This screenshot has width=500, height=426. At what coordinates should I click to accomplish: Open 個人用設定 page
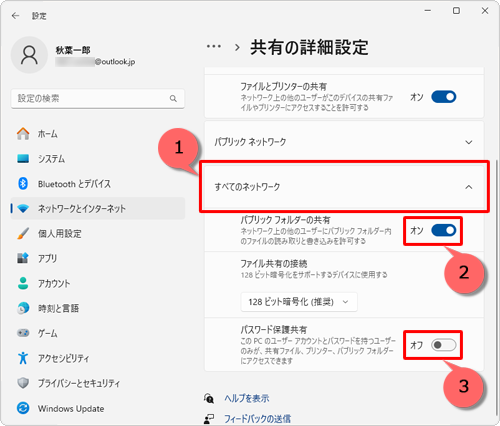[98, 233]
